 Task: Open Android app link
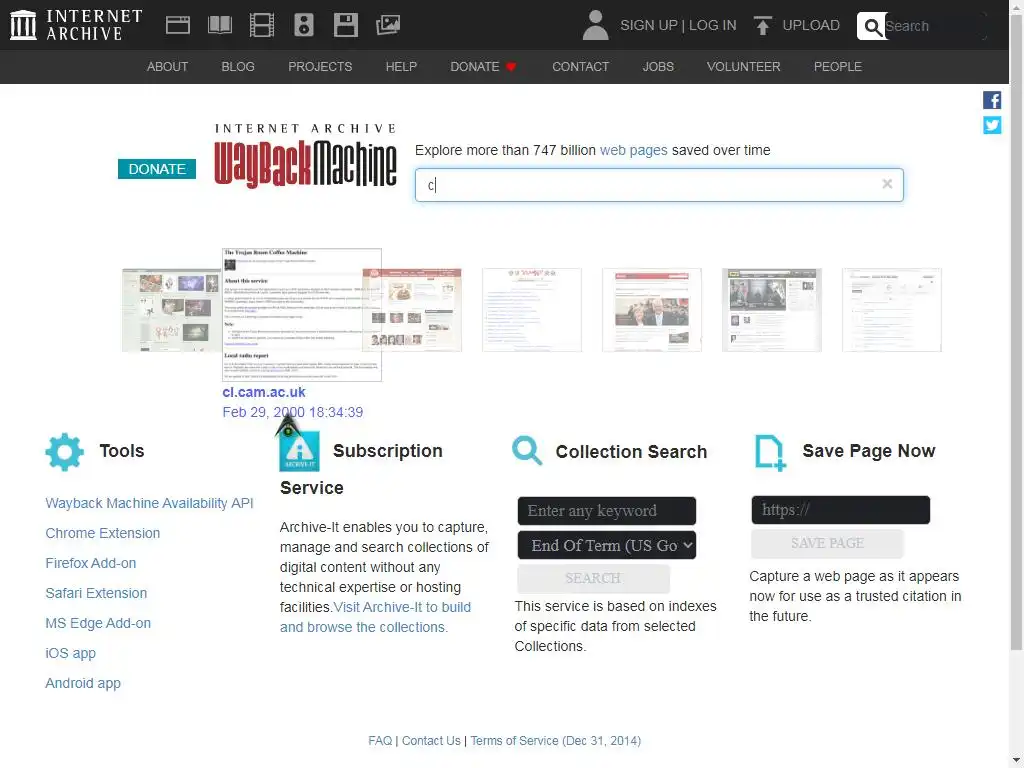click(x=83, y=683)
